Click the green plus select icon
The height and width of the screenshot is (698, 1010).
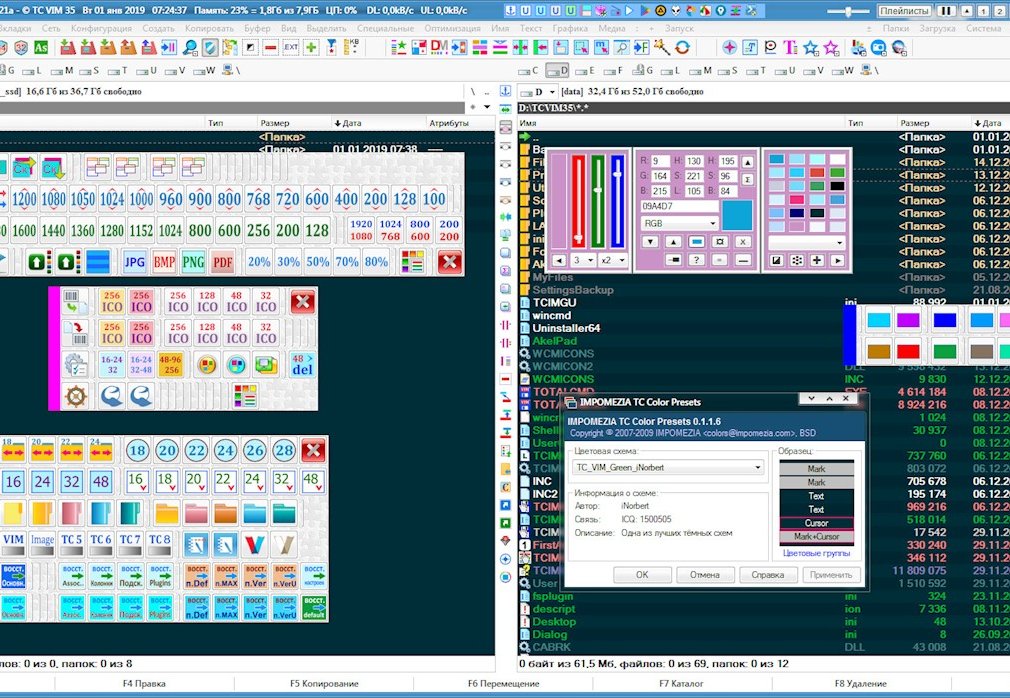pyautogui.click(x=311, y=48)
